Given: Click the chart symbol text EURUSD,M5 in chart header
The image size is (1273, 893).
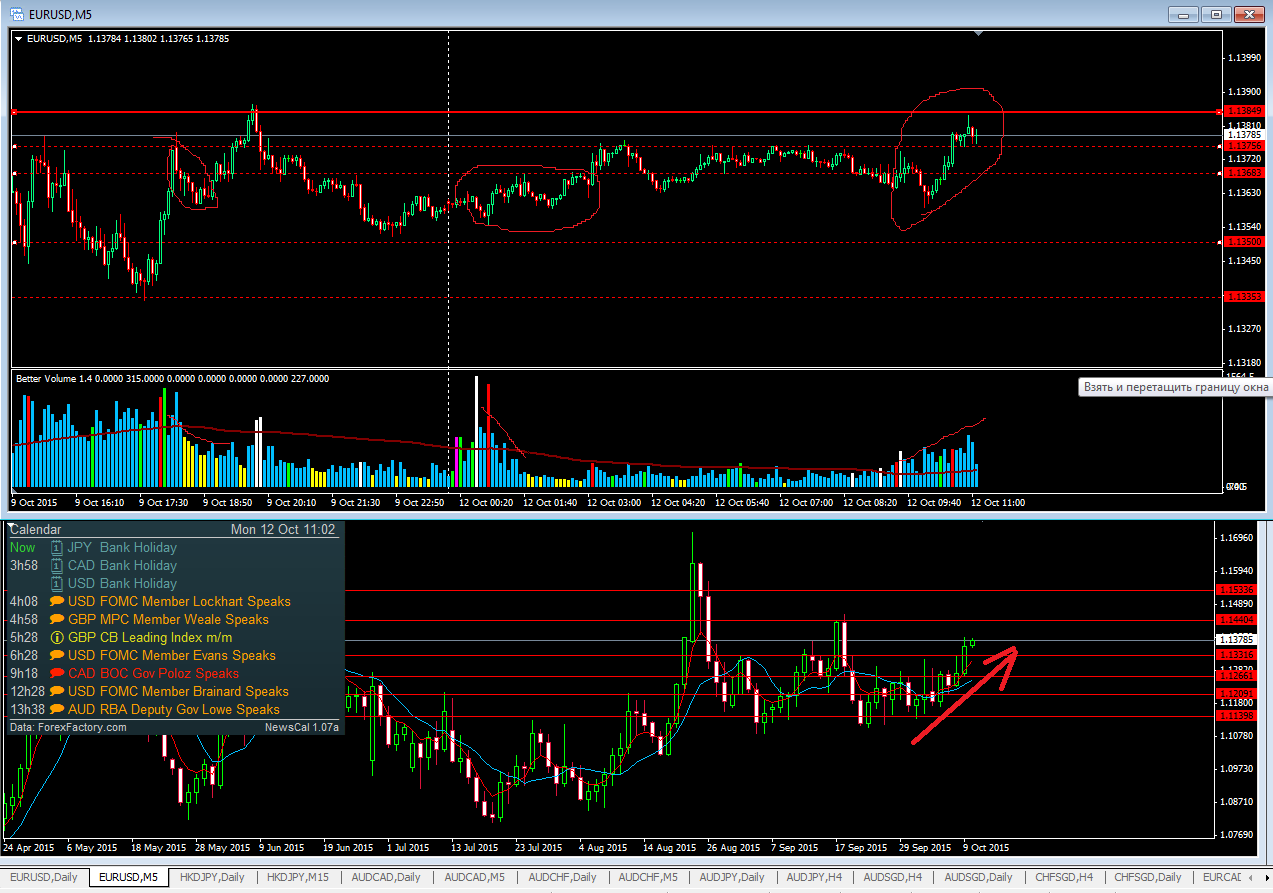Looking at the screenshot, I should pyautogui.click(x=54, y=39).
